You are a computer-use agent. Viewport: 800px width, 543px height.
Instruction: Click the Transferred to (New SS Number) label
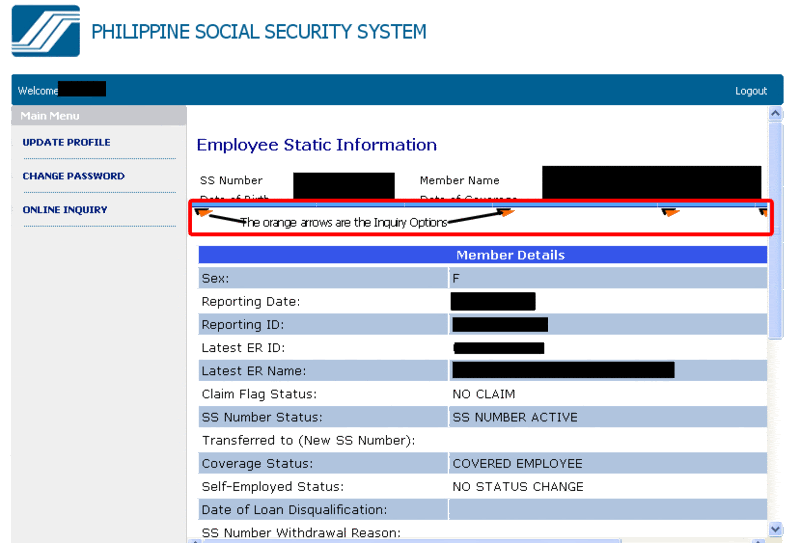coord(308,440)
